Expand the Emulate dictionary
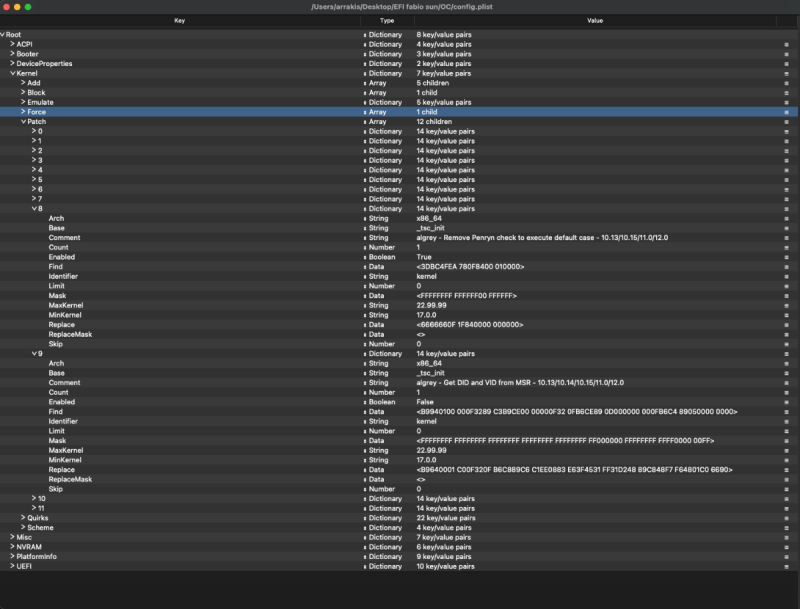This screenshot has height=609, width=800. pyautogui.click(x=23, y=102)
